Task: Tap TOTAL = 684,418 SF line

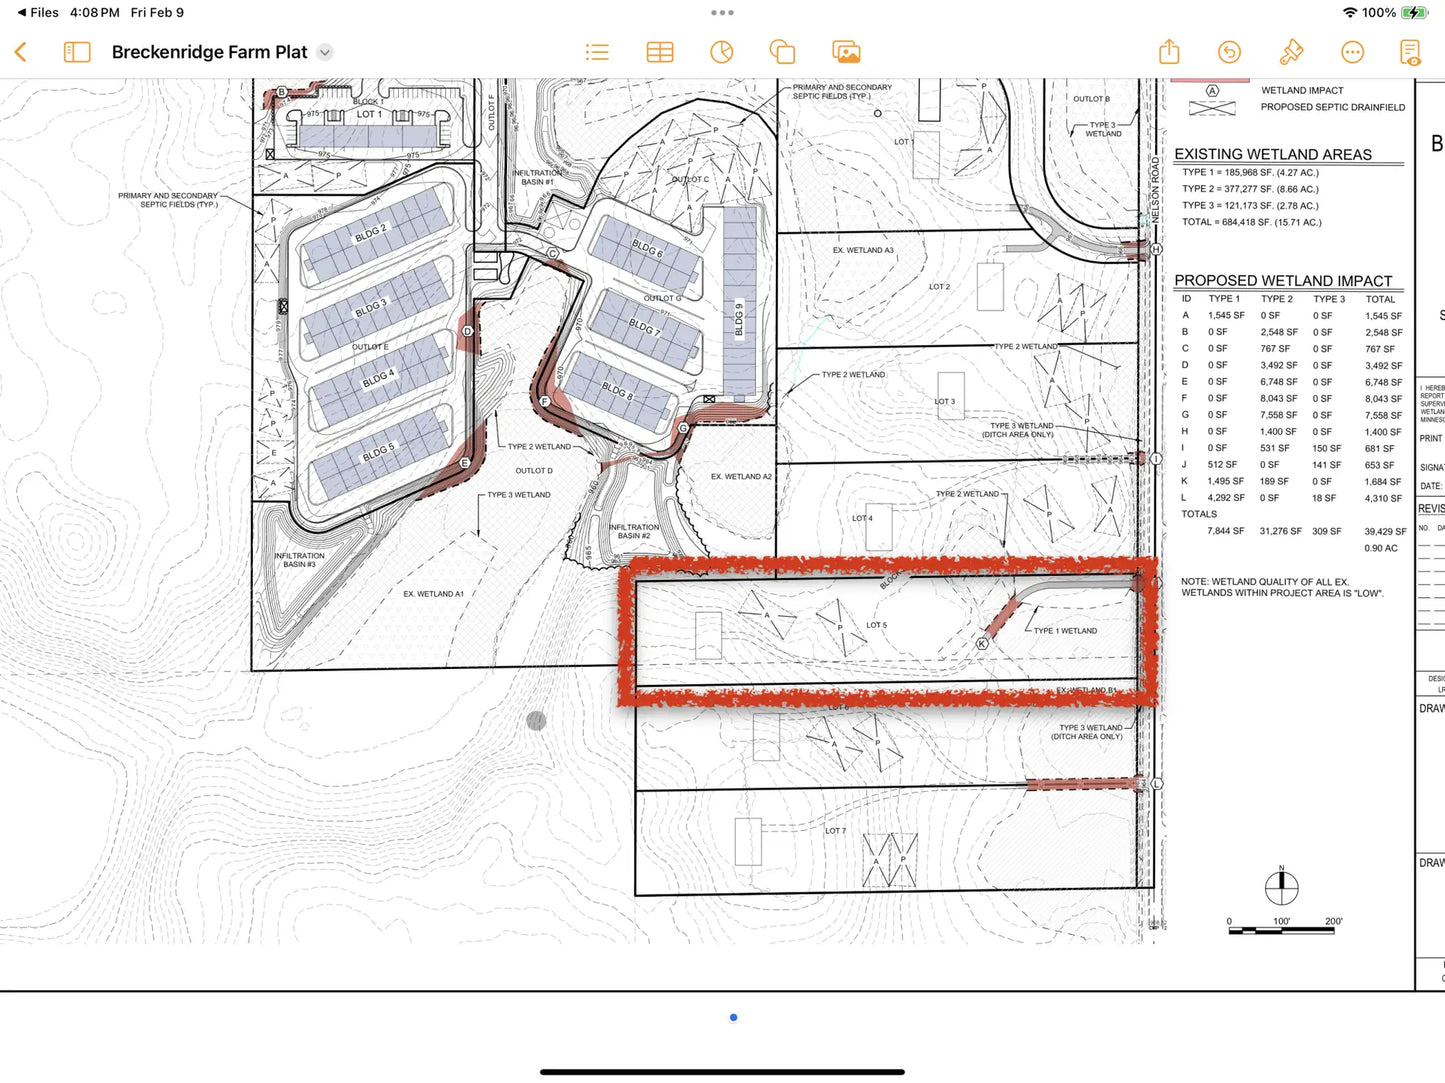Action: pyautogui.click(x=1251, y=222)
